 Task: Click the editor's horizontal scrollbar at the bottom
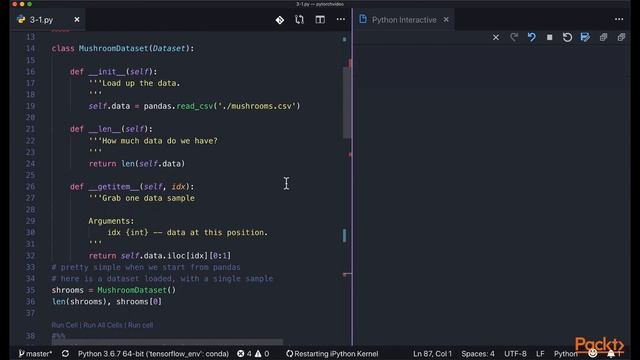tap(167, 342)
